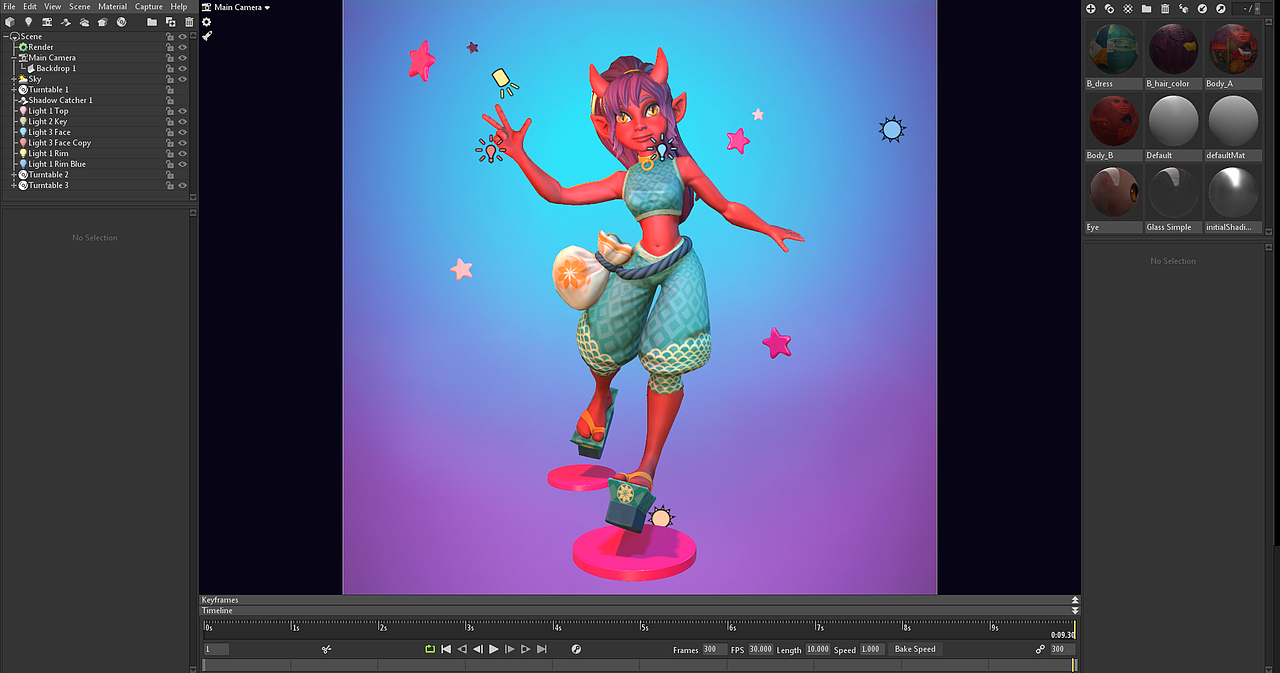Click the checkered material toolbar icon
The image size is (1280, 673).
tap(1128, 8)
